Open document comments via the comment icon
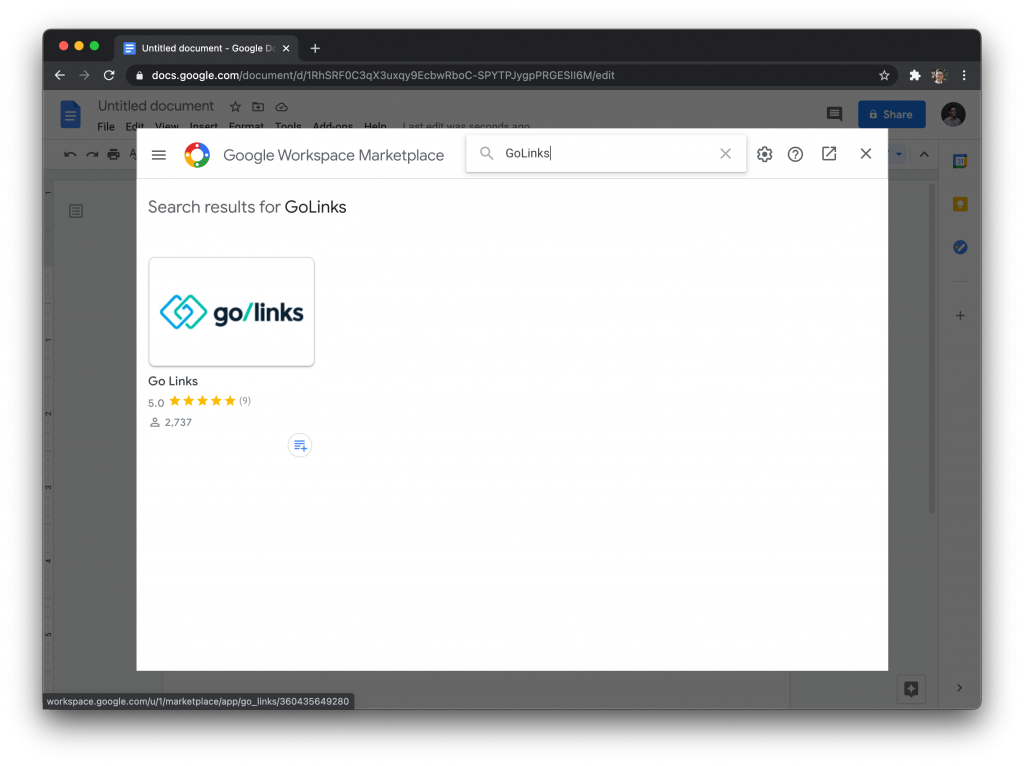The image size is (1024, 766). (836, 113)
